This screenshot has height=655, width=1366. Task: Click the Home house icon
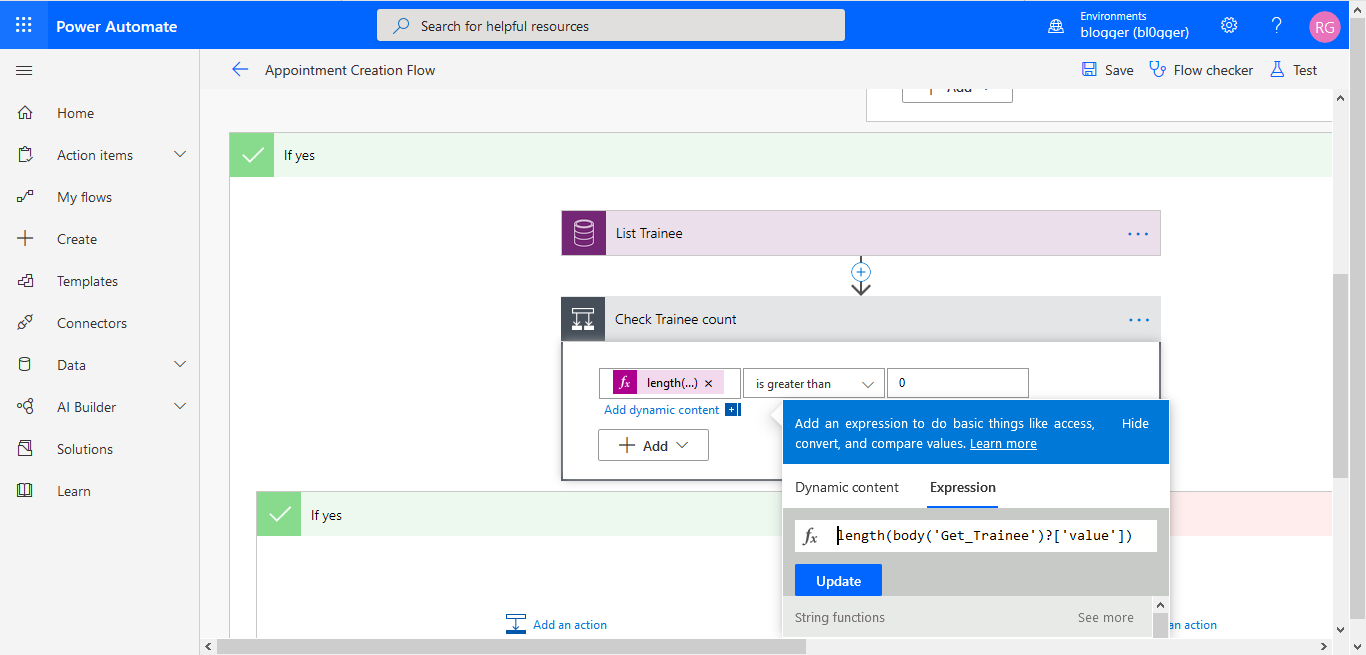(x=25, y=113)
